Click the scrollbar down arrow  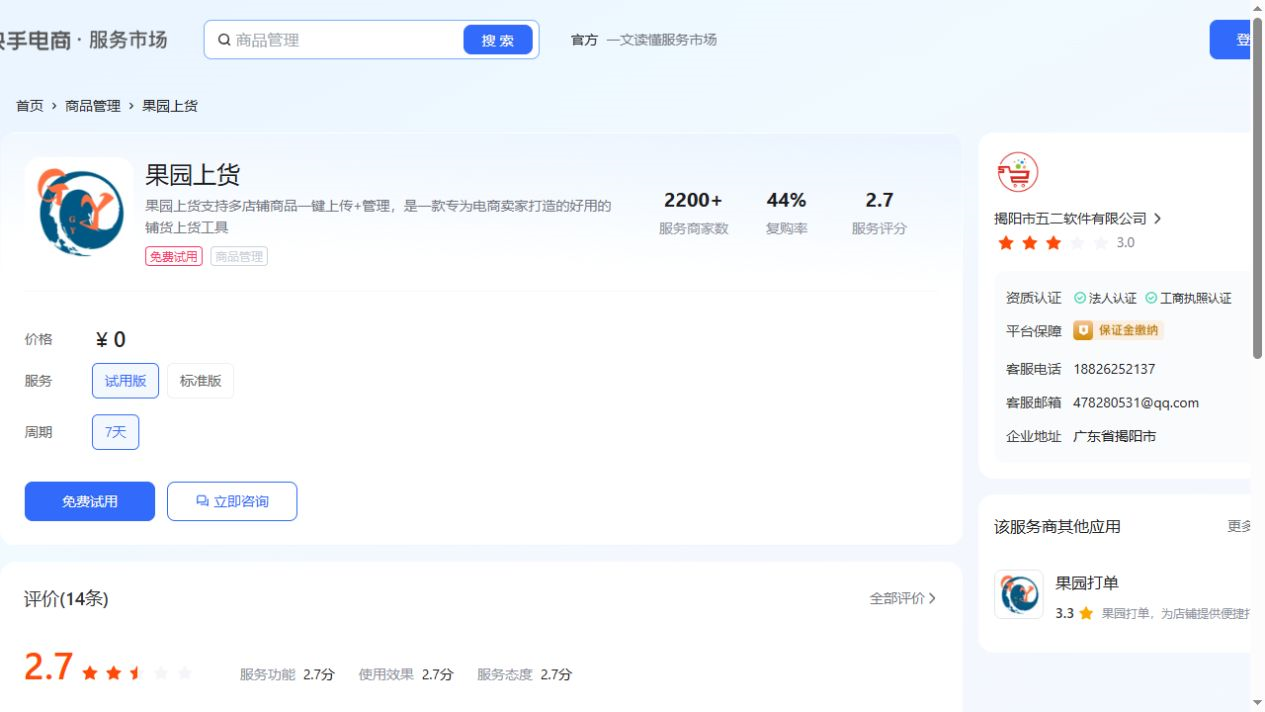tap(1257, 703)
